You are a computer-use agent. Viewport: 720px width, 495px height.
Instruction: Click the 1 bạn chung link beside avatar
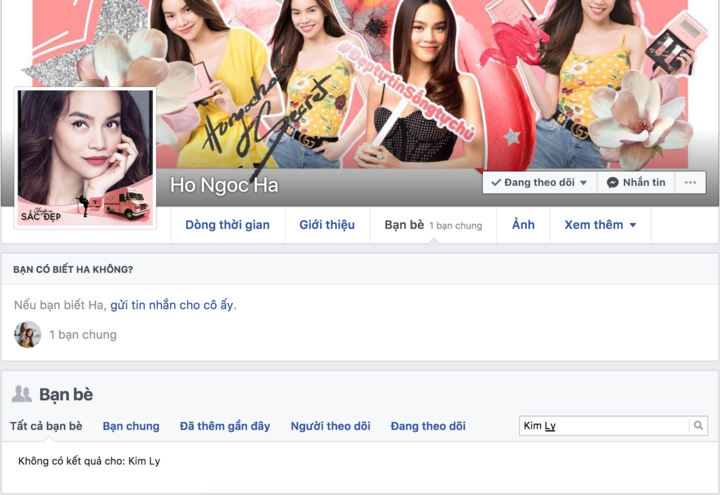83,335
